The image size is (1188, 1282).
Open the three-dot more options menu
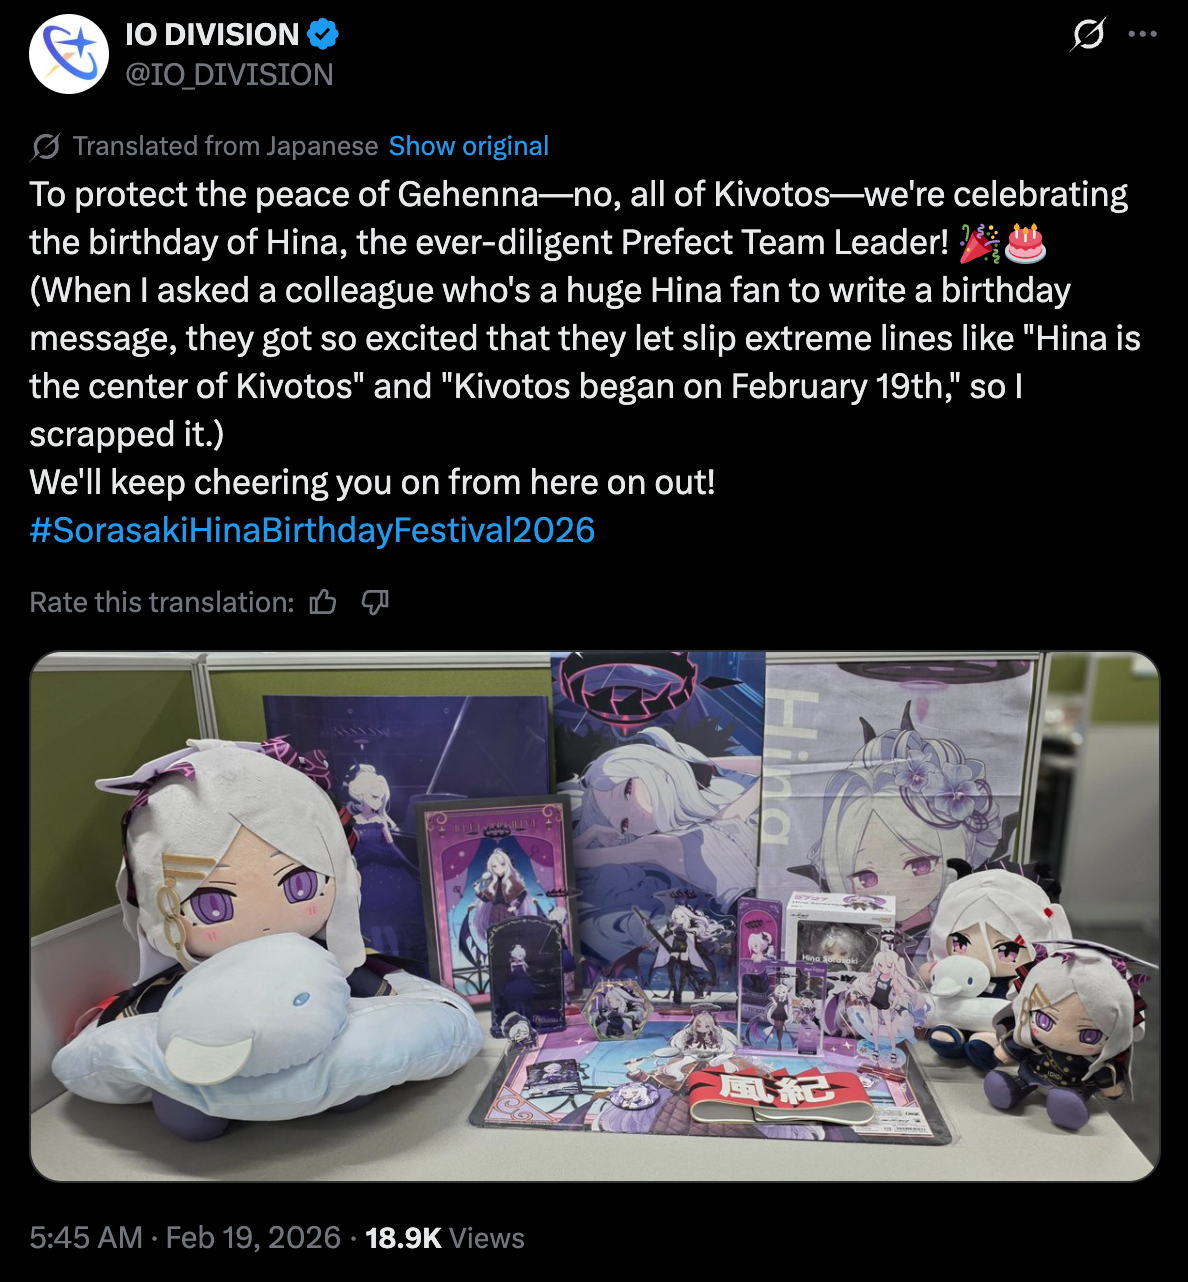coord(1143,34)
